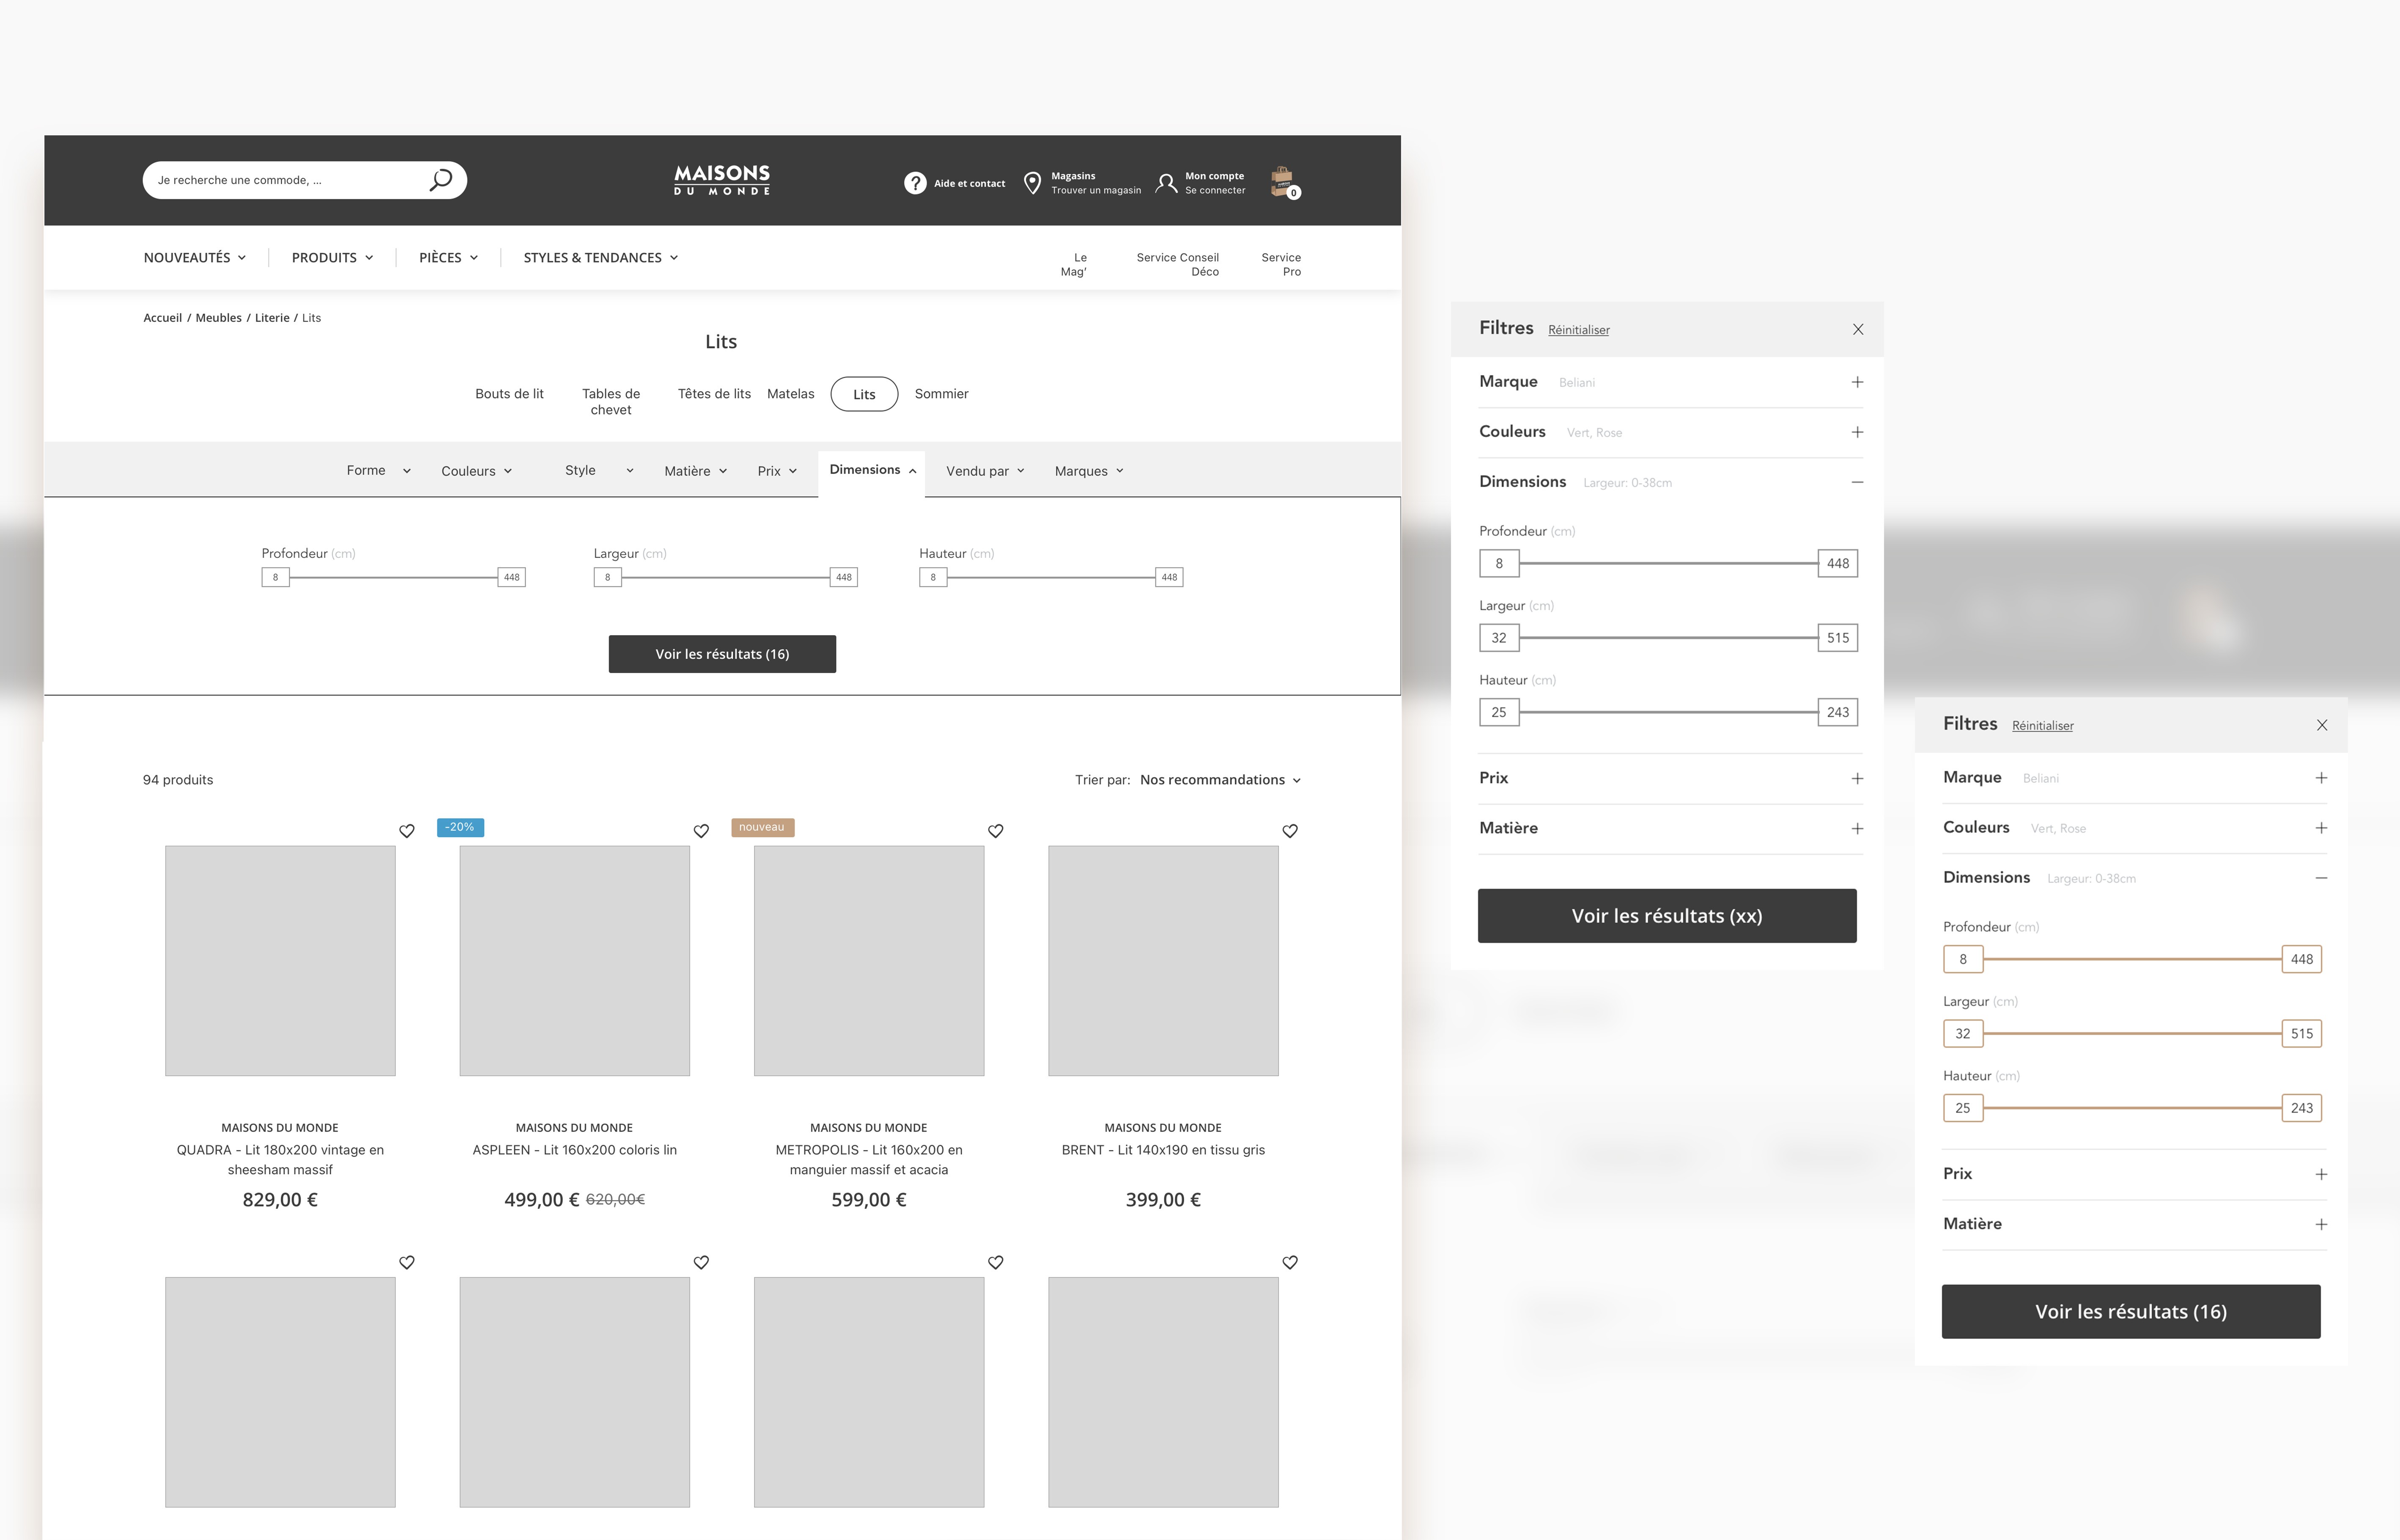Favorite the METROPOLIS bed with heart icon
This screenshot has width=2400, height=1540.
click(x=995, y=831)
